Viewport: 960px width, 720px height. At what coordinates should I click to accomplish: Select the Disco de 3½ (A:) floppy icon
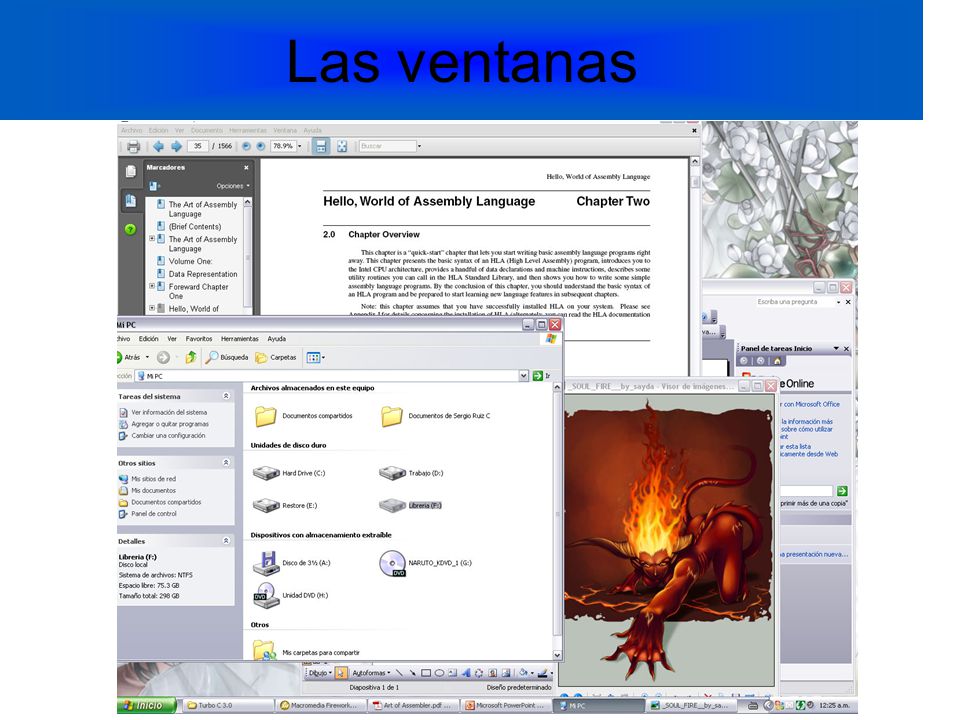coord(266,563)
